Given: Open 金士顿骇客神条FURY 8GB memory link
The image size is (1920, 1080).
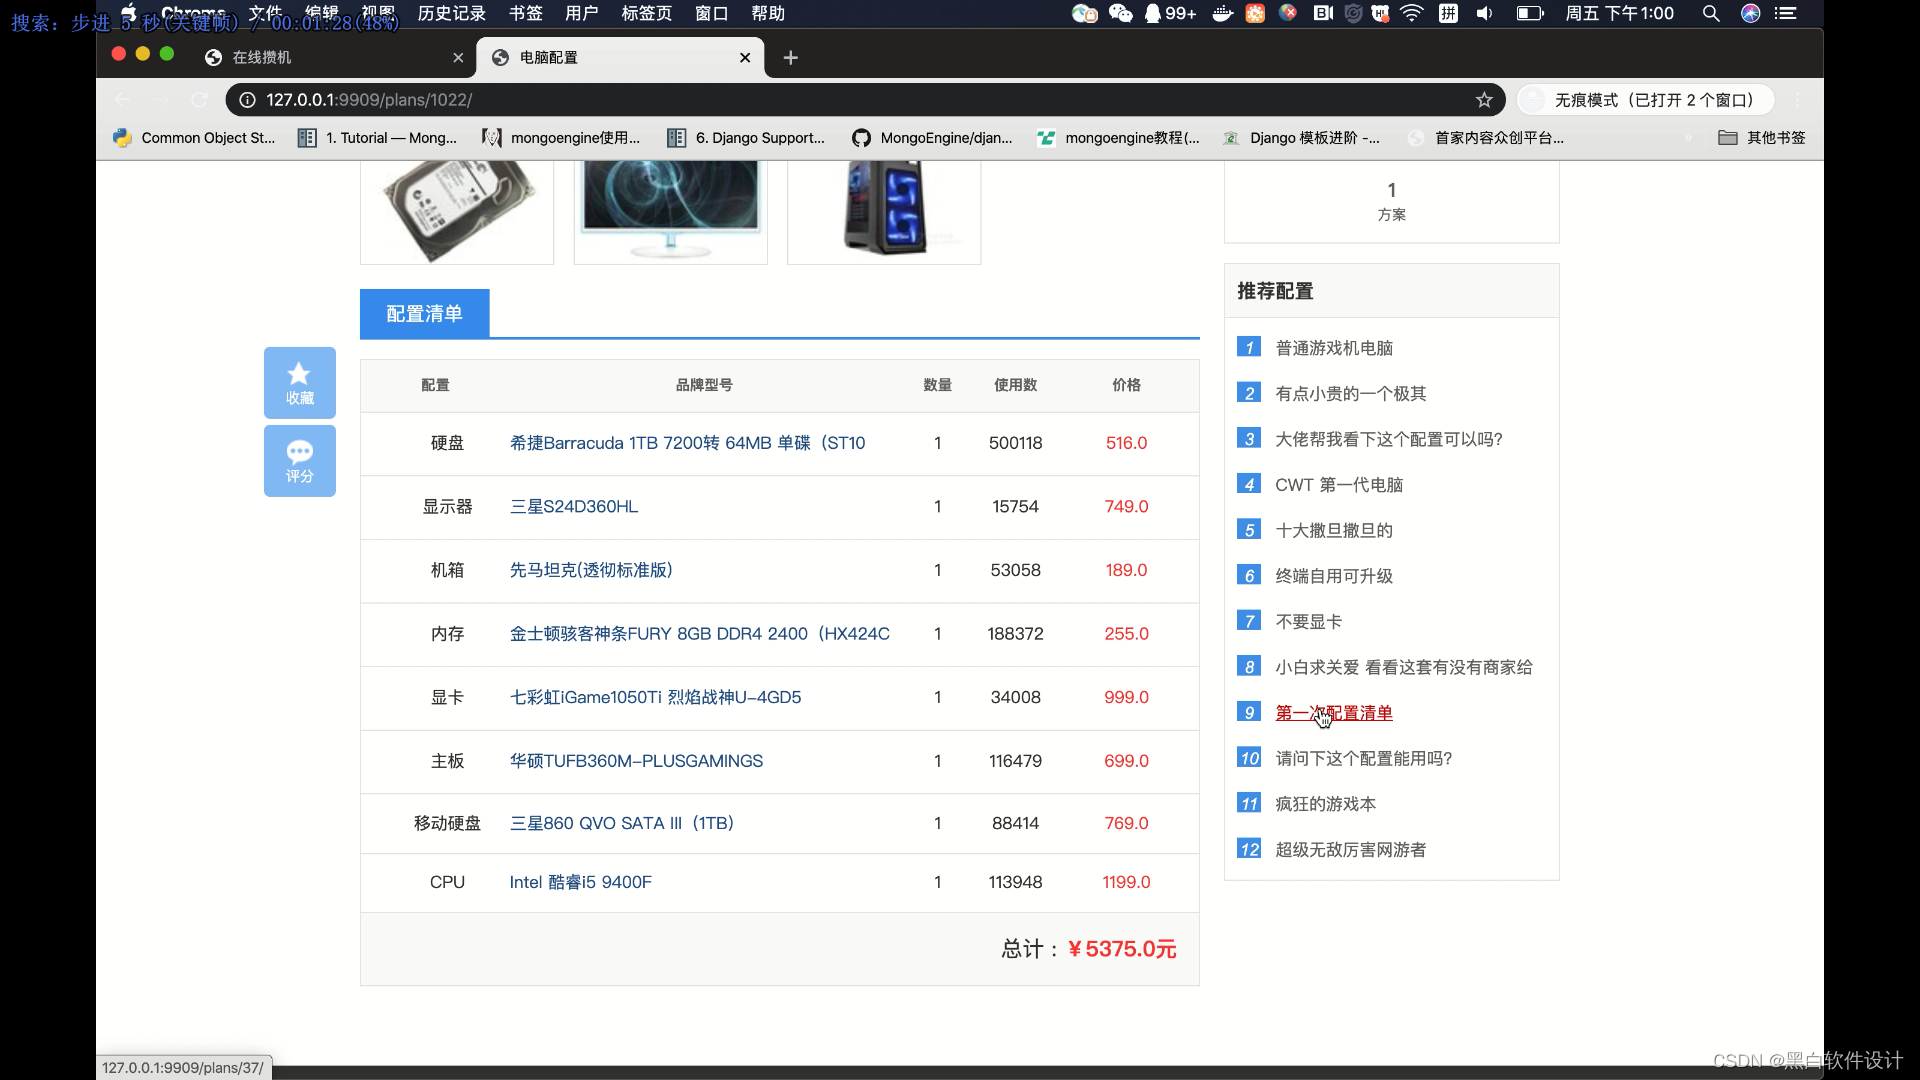Looking at the screenshot, I should point(699,634).
